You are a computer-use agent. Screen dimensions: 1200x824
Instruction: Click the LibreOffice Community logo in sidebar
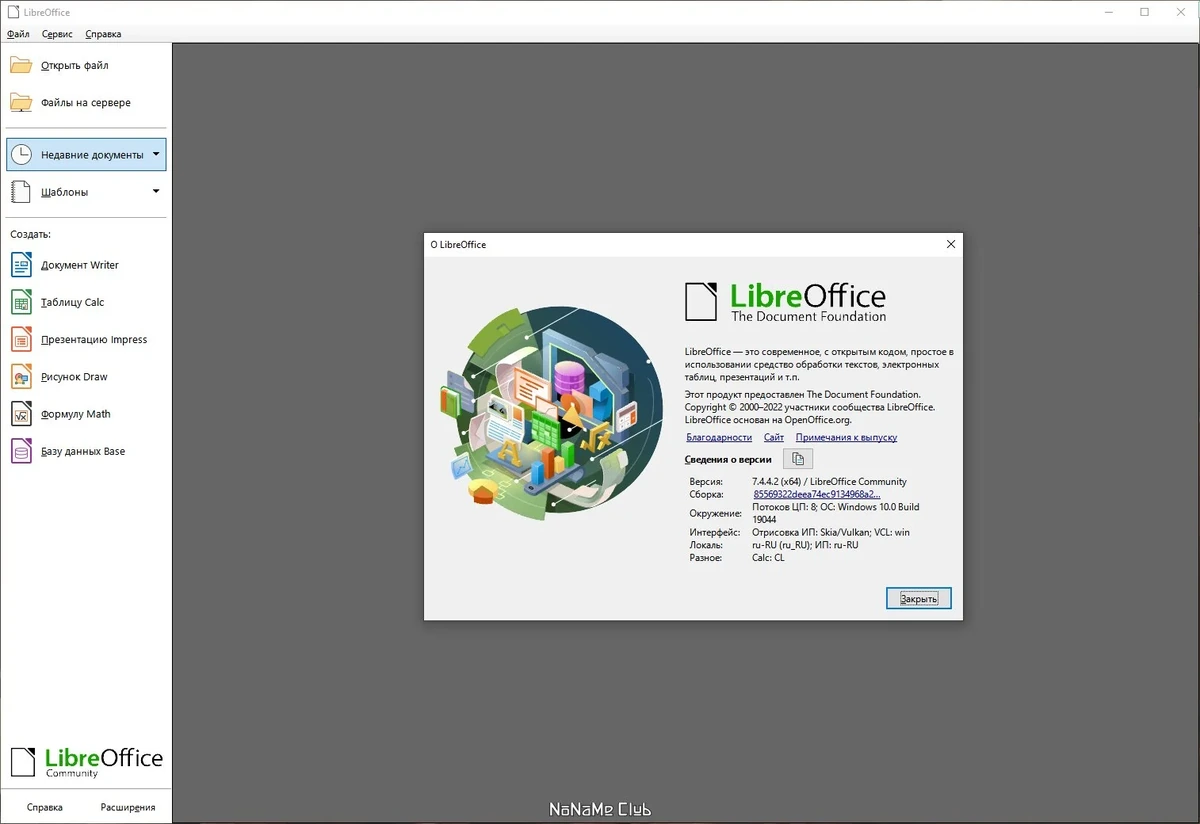[x=86, y=762]
